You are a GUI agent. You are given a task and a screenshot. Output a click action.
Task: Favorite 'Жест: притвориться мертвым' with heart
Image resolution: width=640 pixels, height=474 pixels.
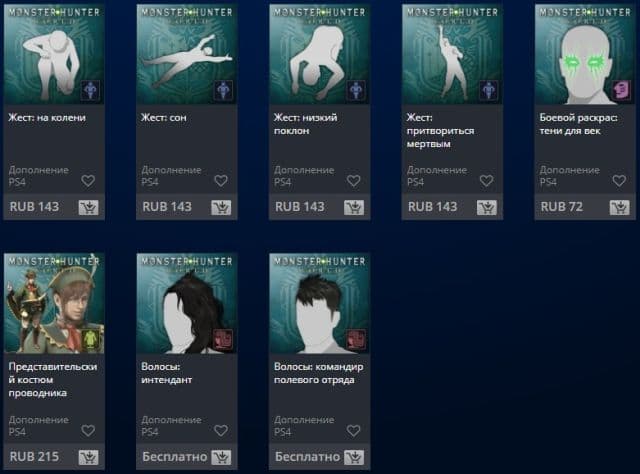[x=486, y=180]
